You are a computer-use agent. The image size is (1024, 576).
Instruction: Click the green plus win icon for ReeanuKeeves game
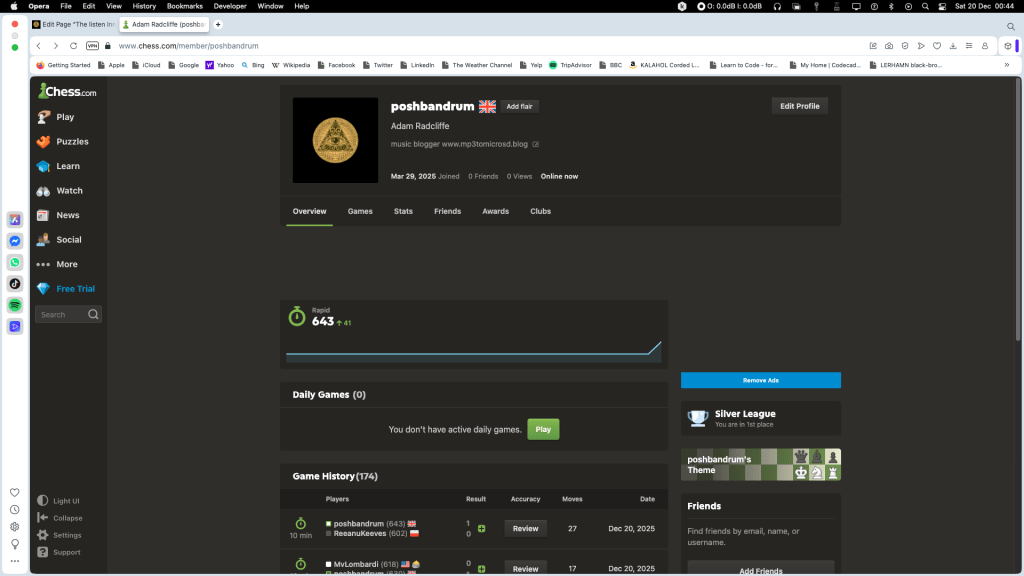(x=482, y=528)
